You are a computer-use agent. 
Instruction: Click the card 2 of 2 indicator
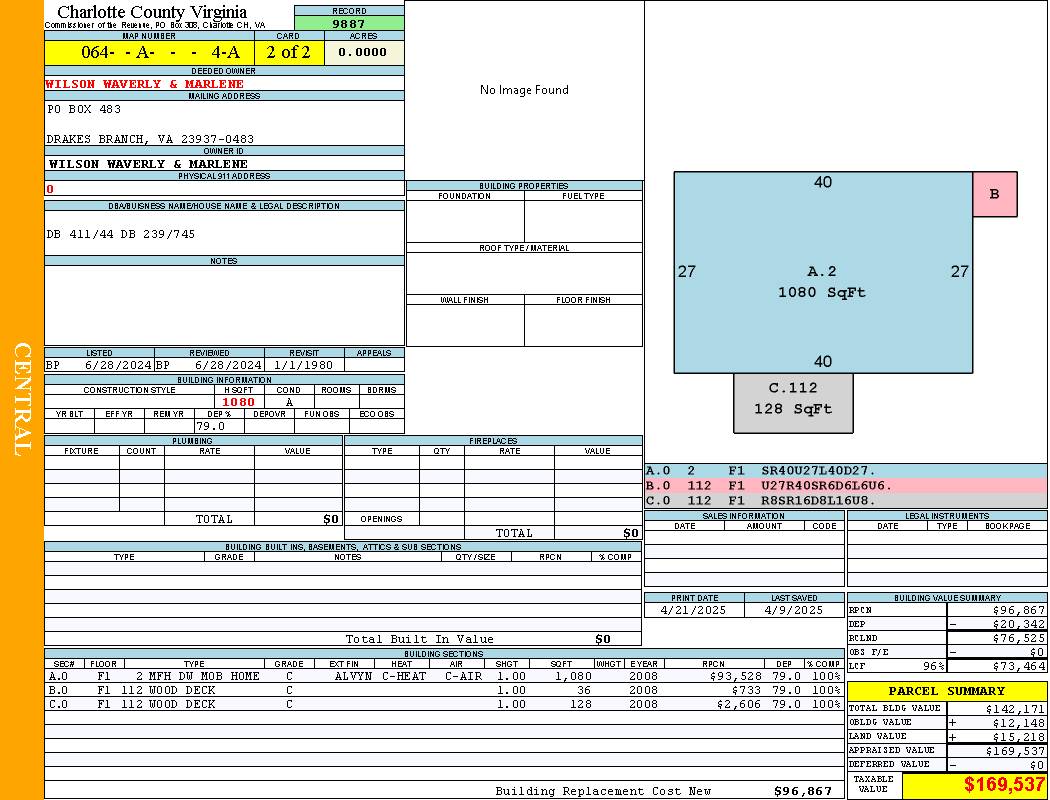pyautogui.click(x=289, y=53)
